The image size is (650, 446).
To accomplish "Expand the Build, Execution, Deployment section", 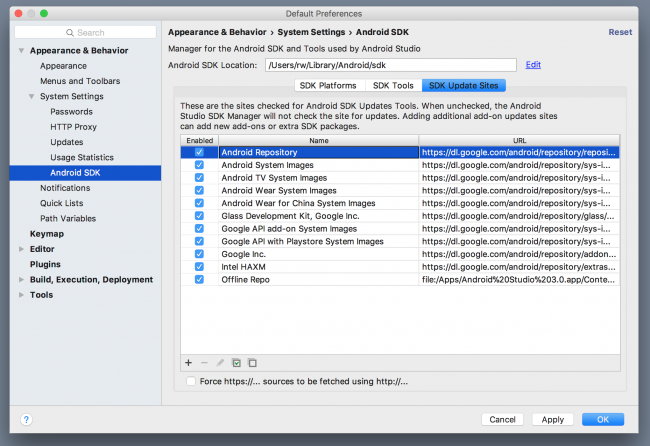I will coord(22,280).
